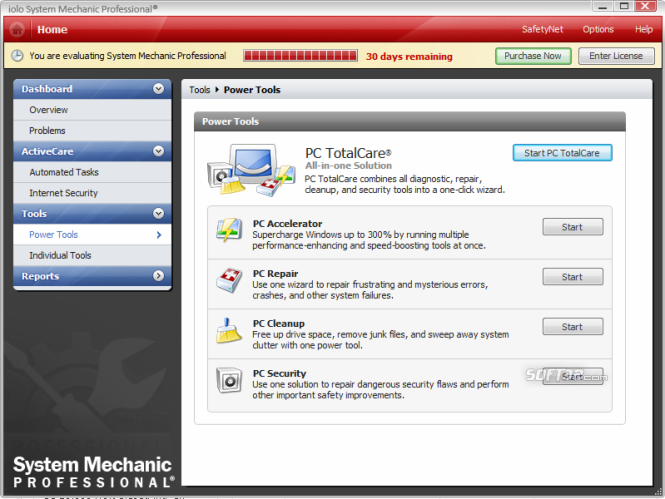Click the 'All-in-one Solution' subtitle
This screenshot has width=665, height=499.
pos(348,166)
